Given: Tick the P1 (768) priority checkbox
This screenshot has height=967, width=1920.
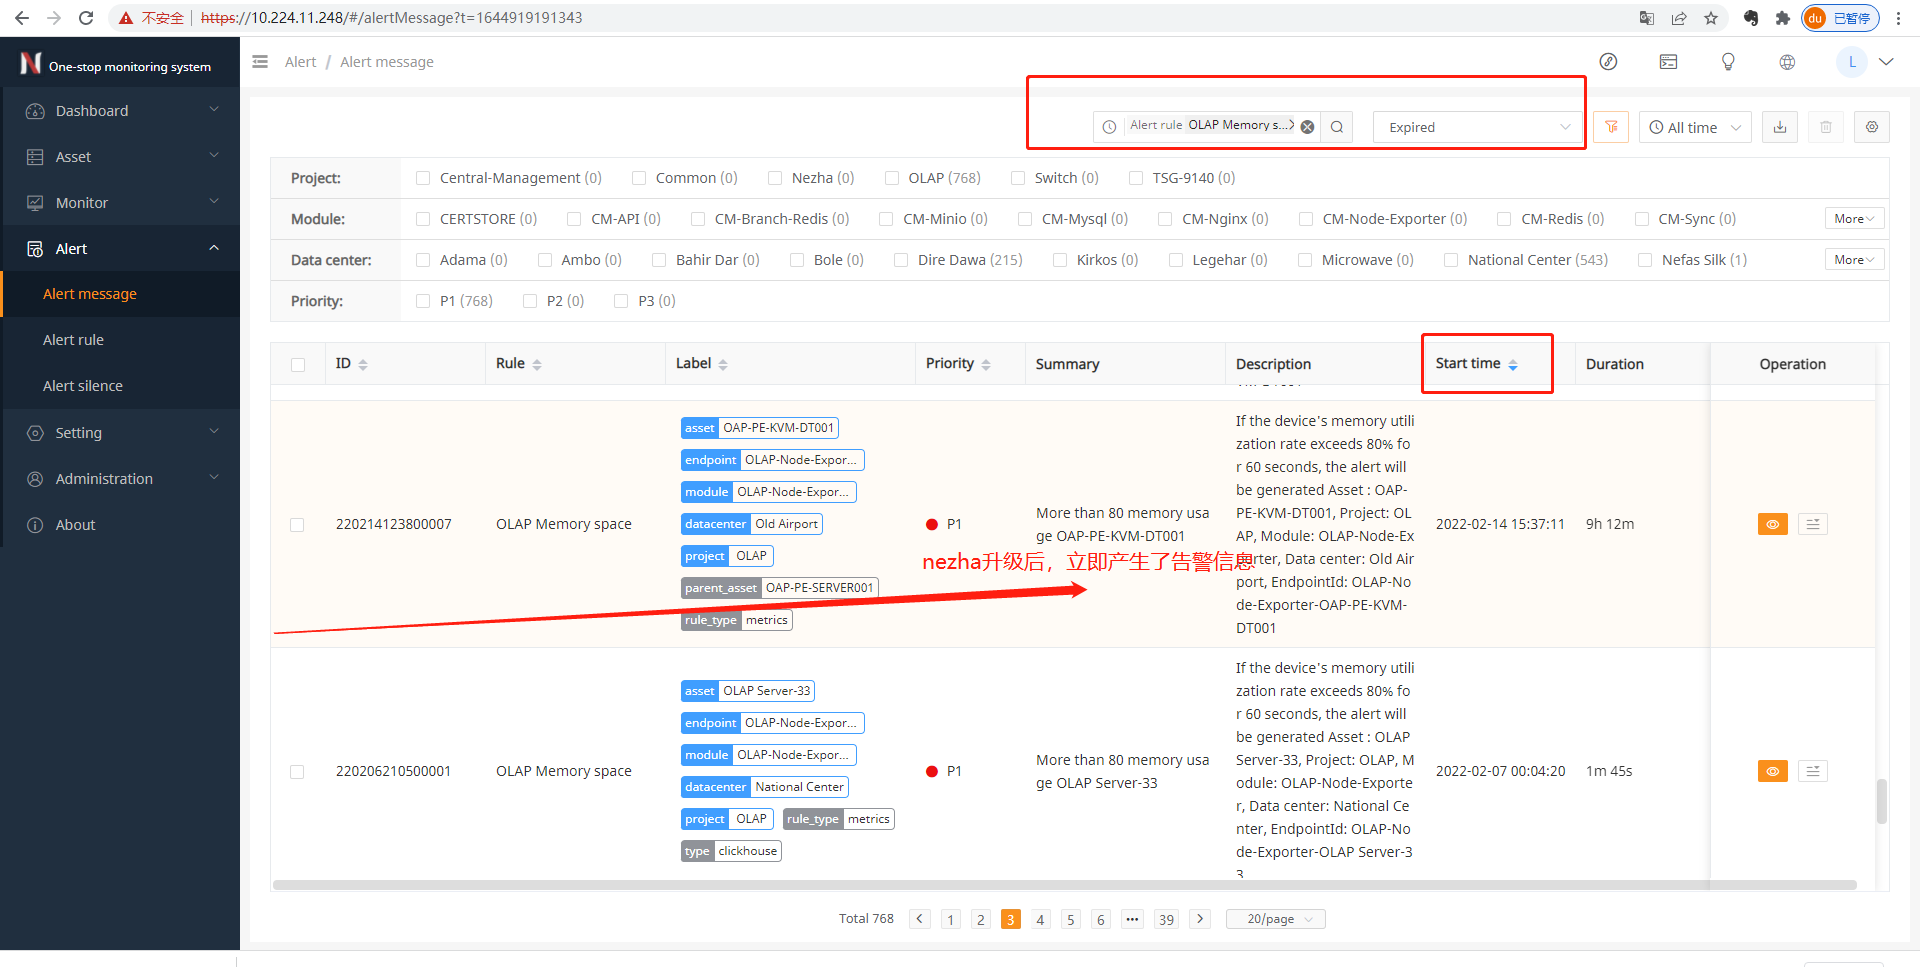Looking at the screenshot, I should point(423,301).
